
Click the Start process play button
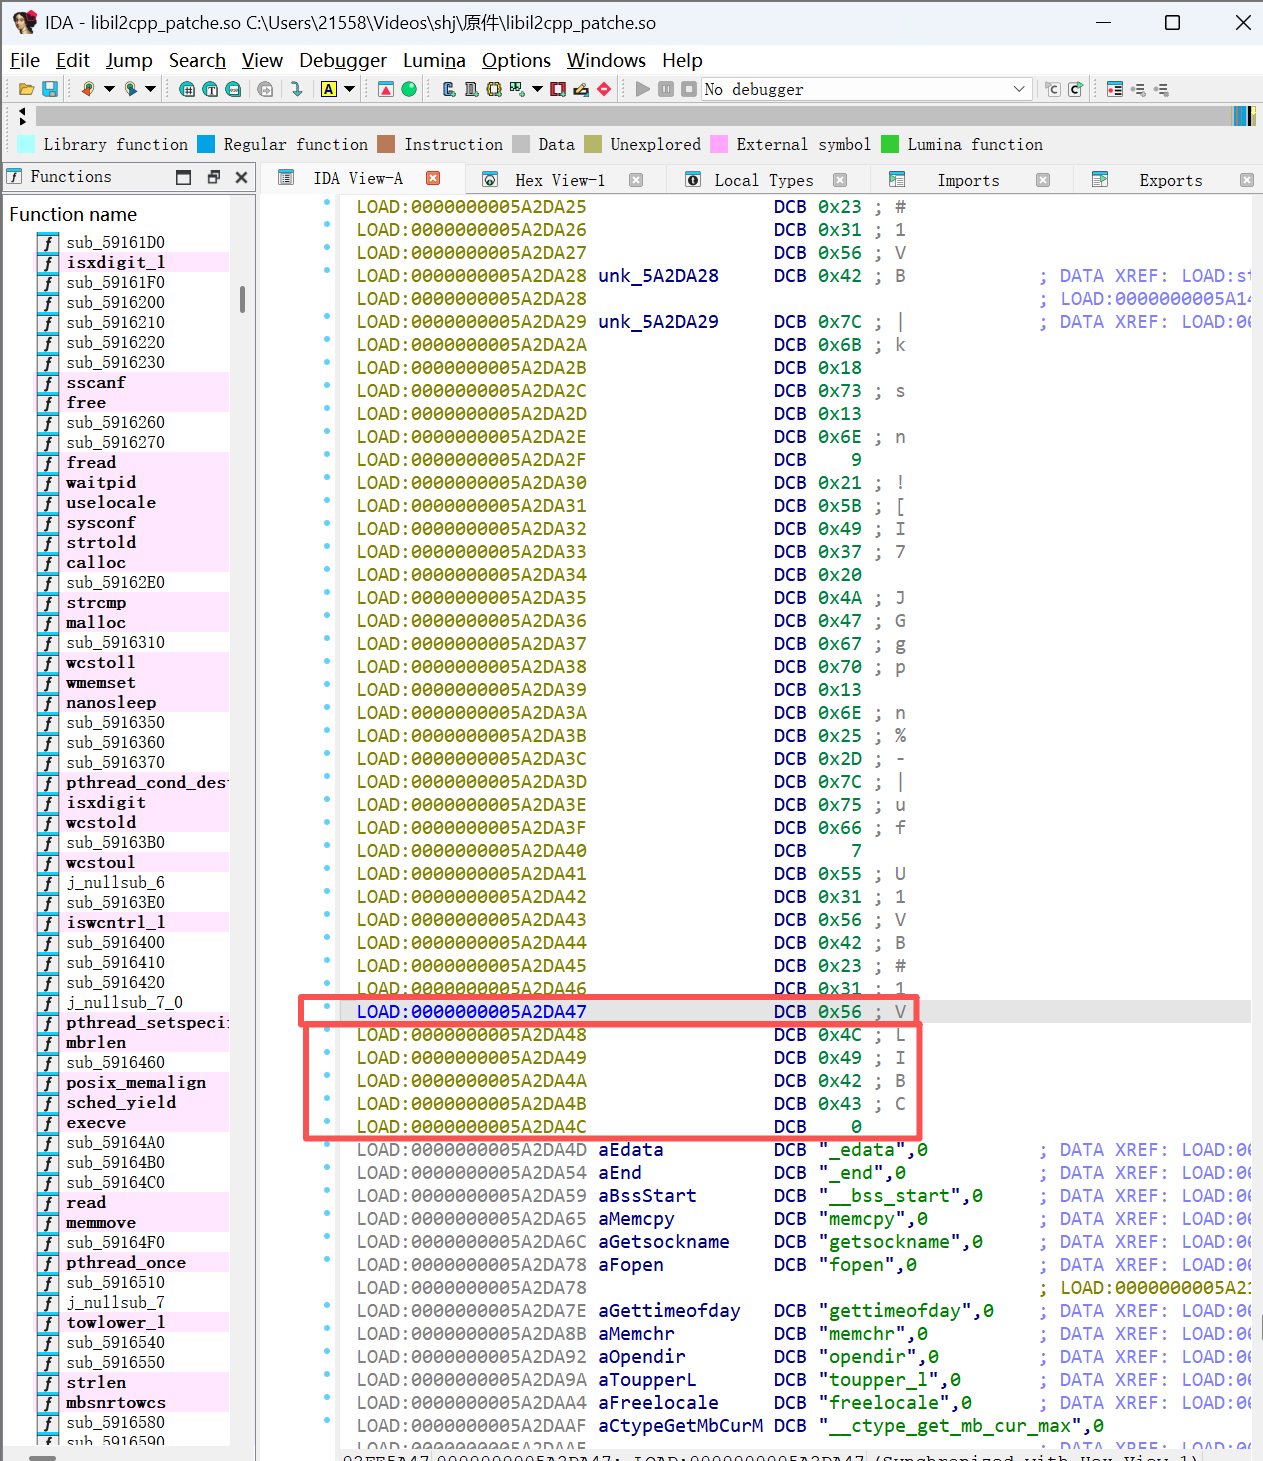[643, 89]
